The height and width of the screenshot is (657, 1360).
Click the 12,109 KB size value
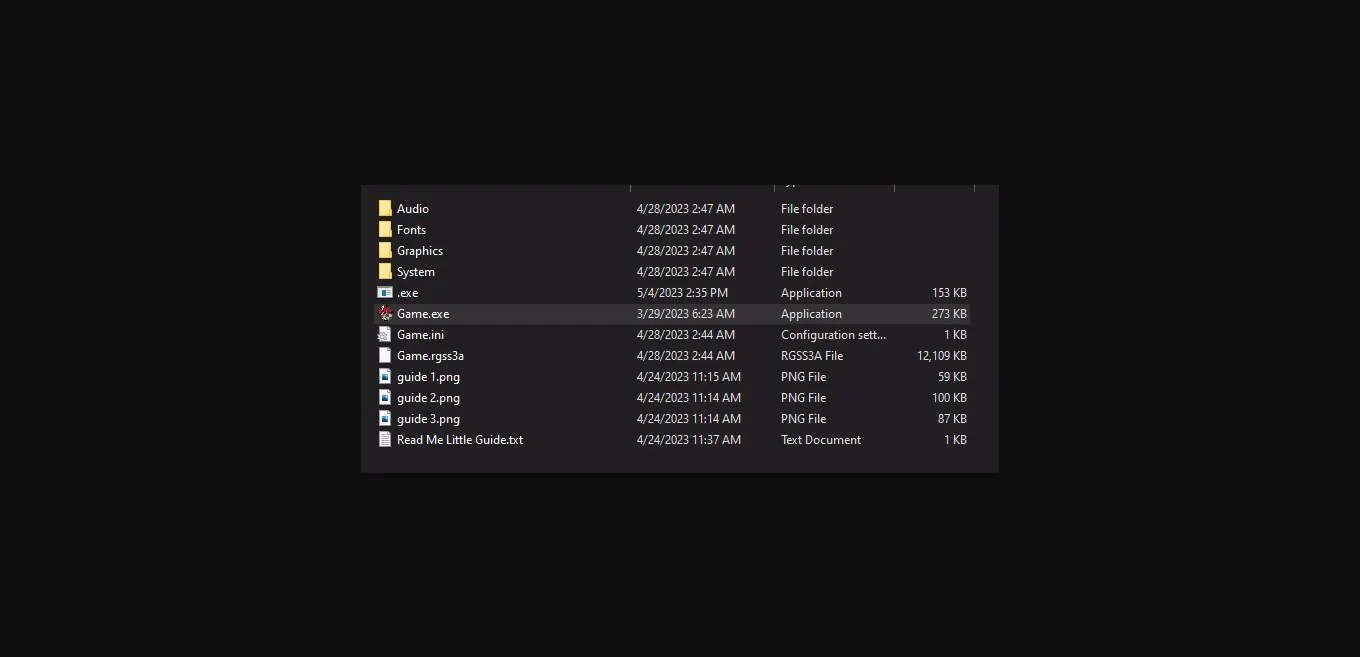(x=941, y=356)
